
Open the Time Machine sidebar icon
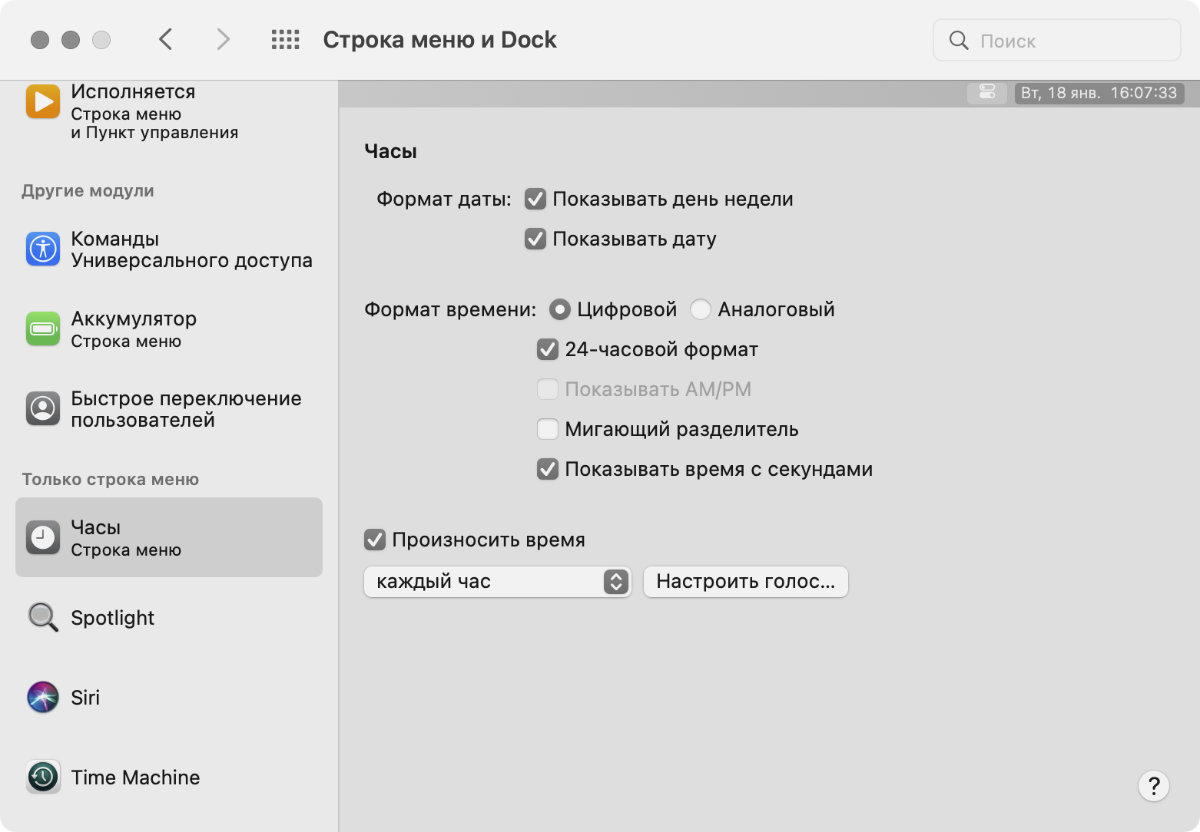[43, 777]
